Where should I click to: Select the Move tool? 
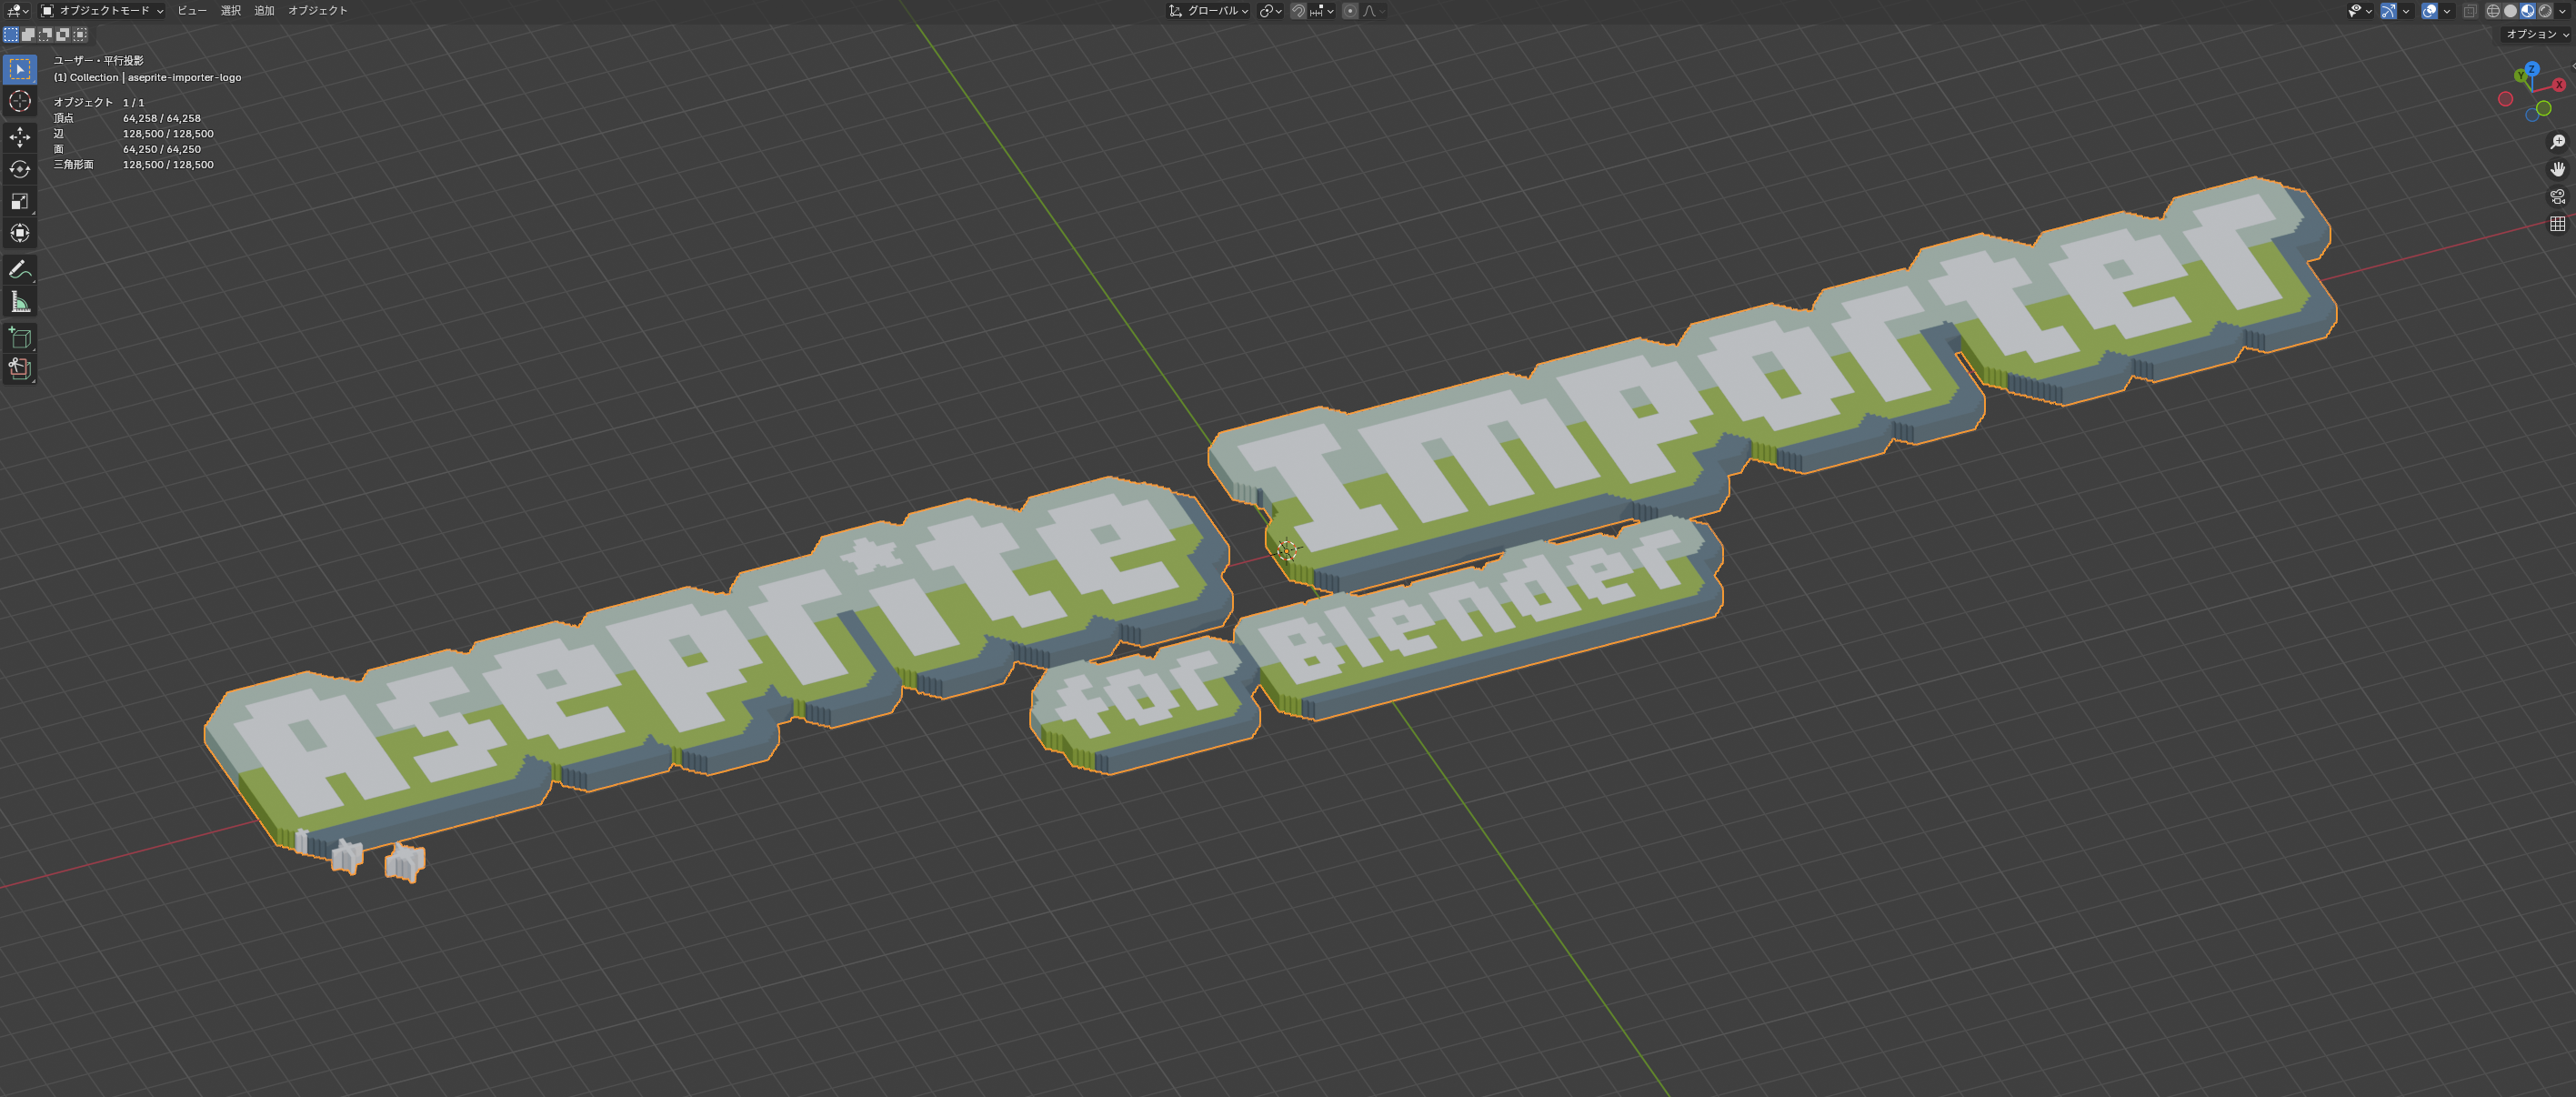click(19, 136)
